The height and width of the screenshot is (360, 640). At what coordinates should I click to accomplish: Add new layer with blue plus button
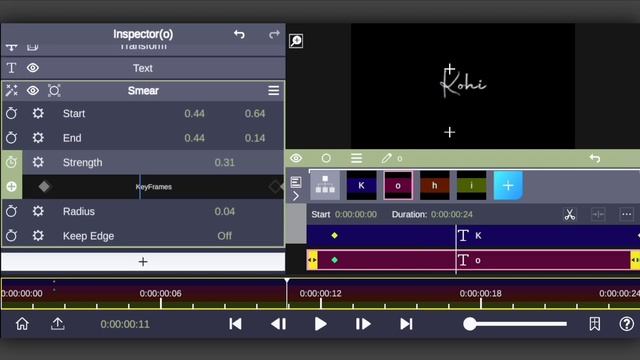508,185
